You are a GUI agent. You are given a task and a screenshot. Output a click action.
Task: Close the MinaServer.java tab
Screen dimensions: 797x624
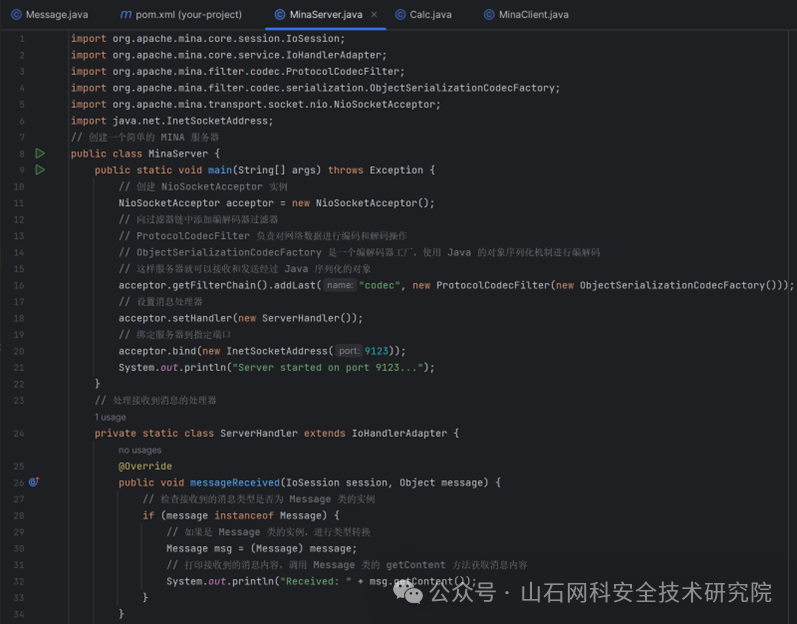[374, 15]
